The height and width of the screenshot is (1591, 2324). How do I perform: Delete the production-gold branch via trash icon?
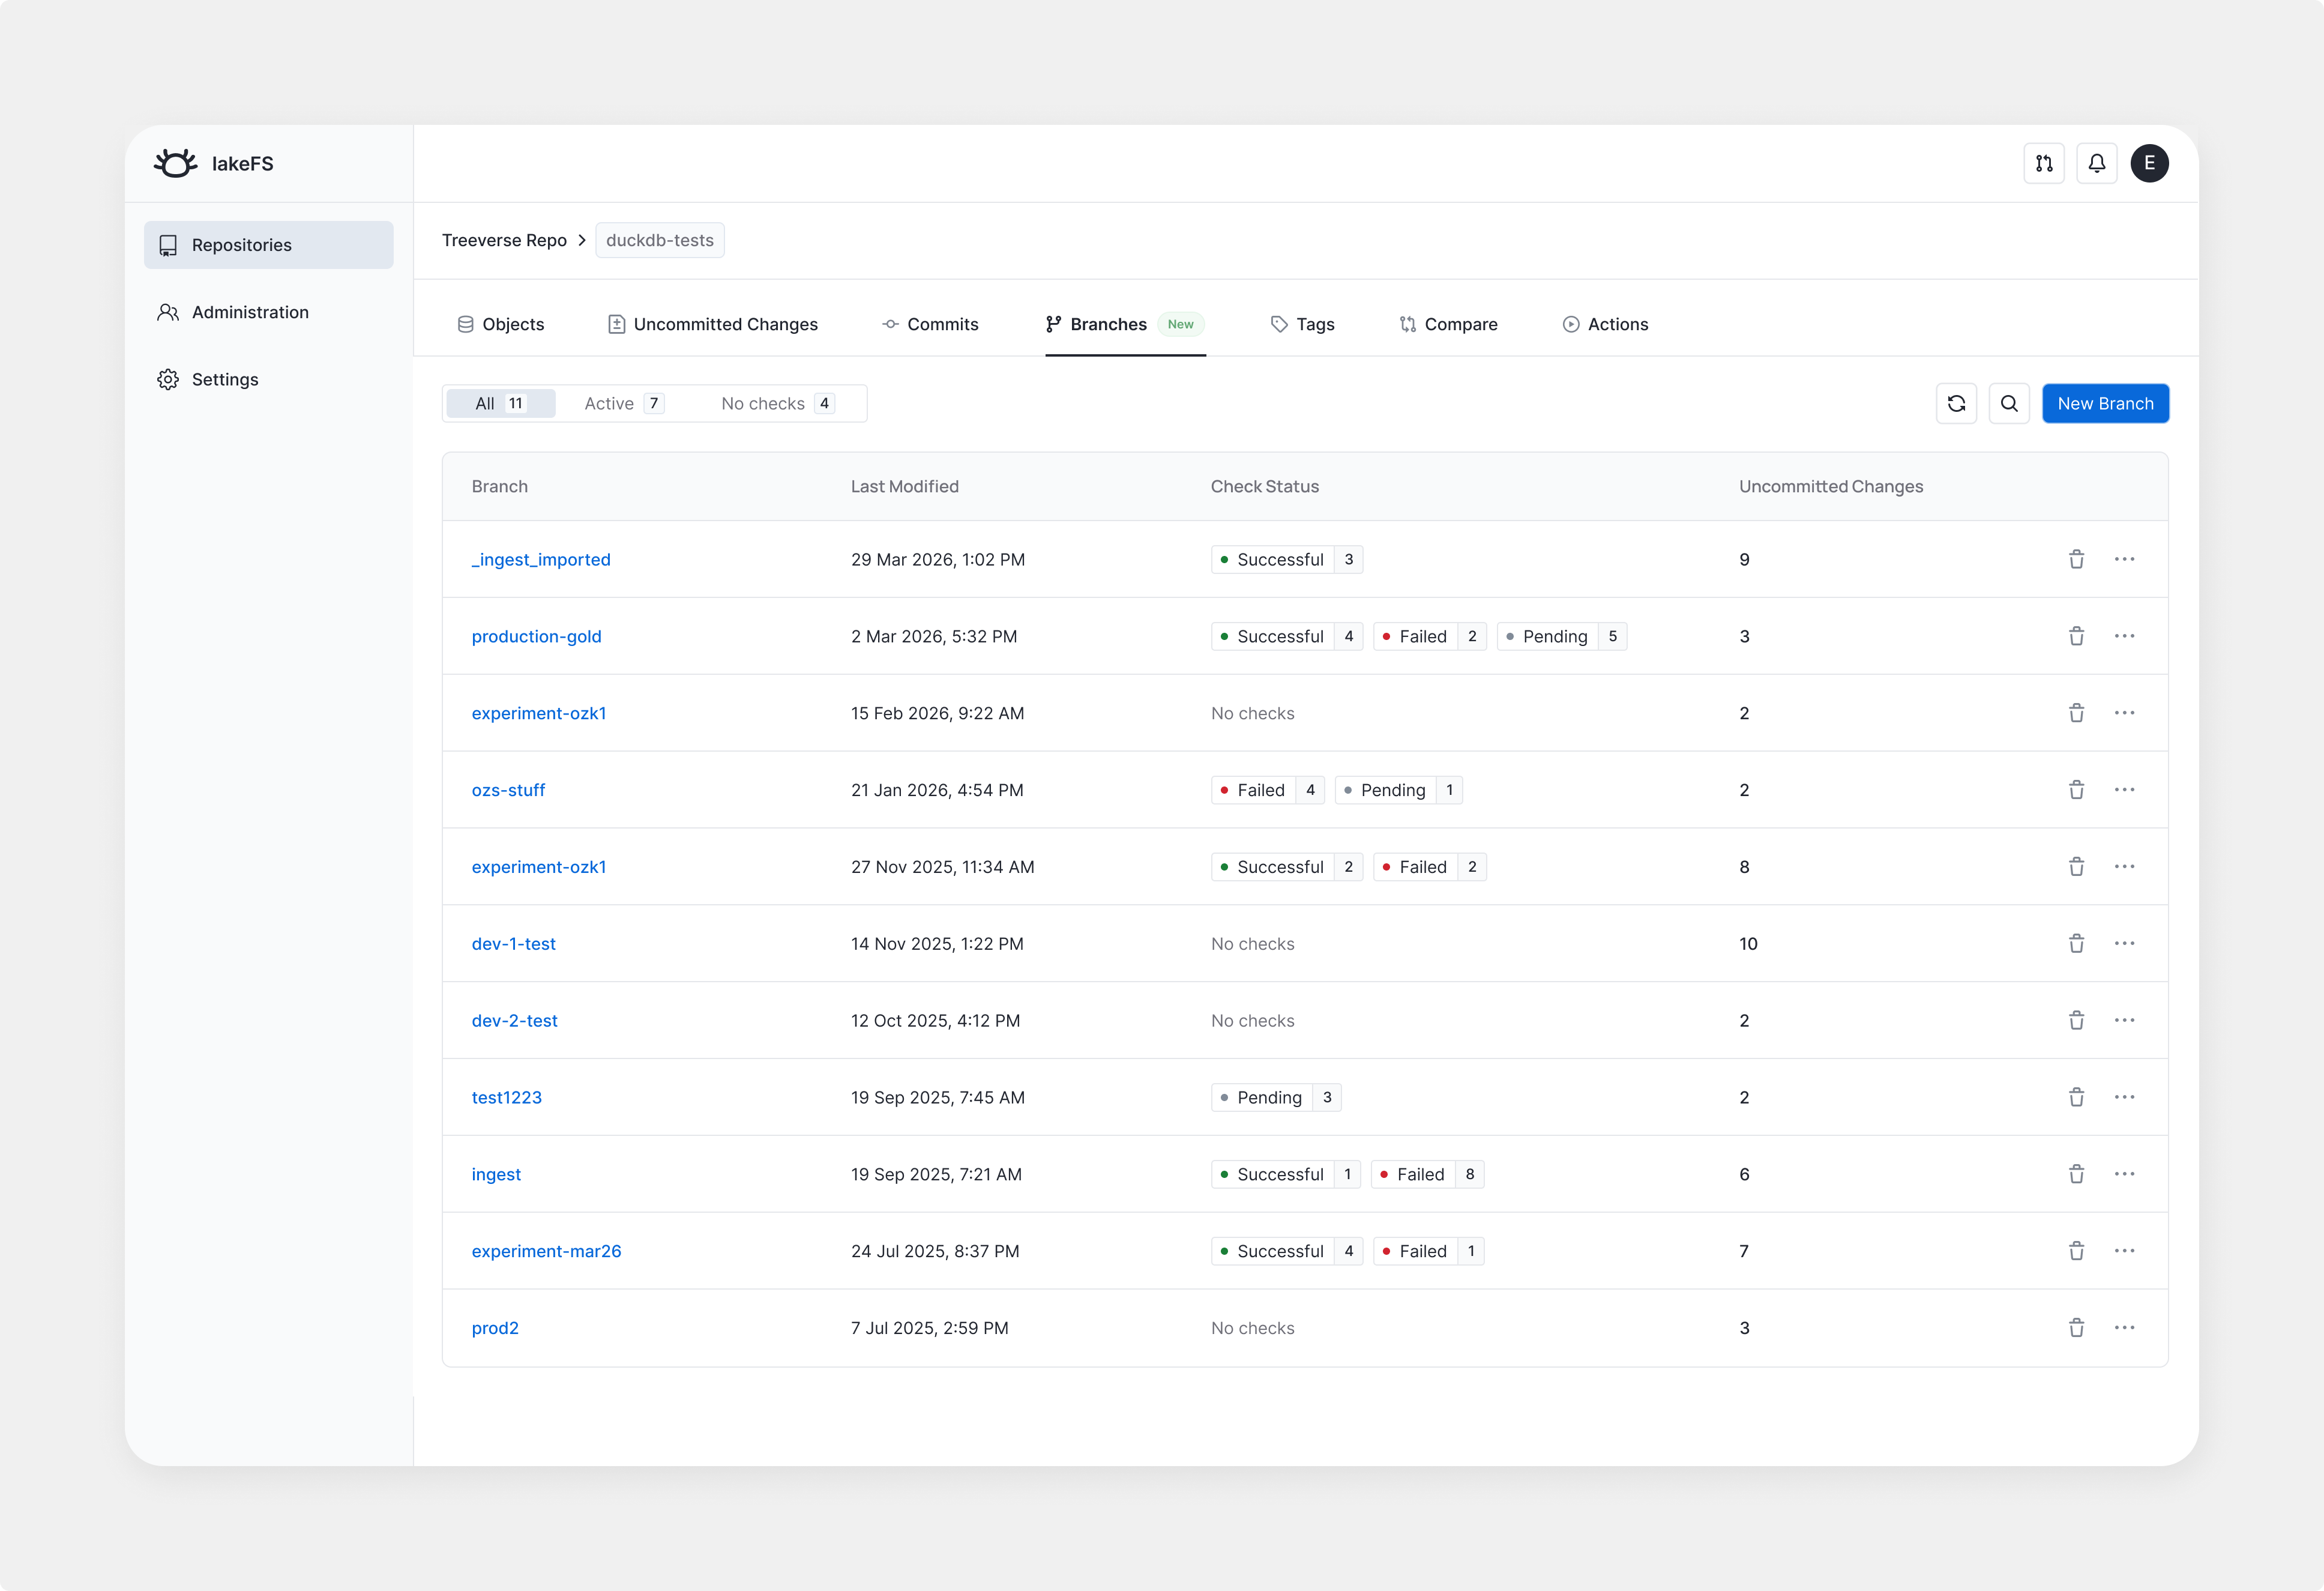2076,636
